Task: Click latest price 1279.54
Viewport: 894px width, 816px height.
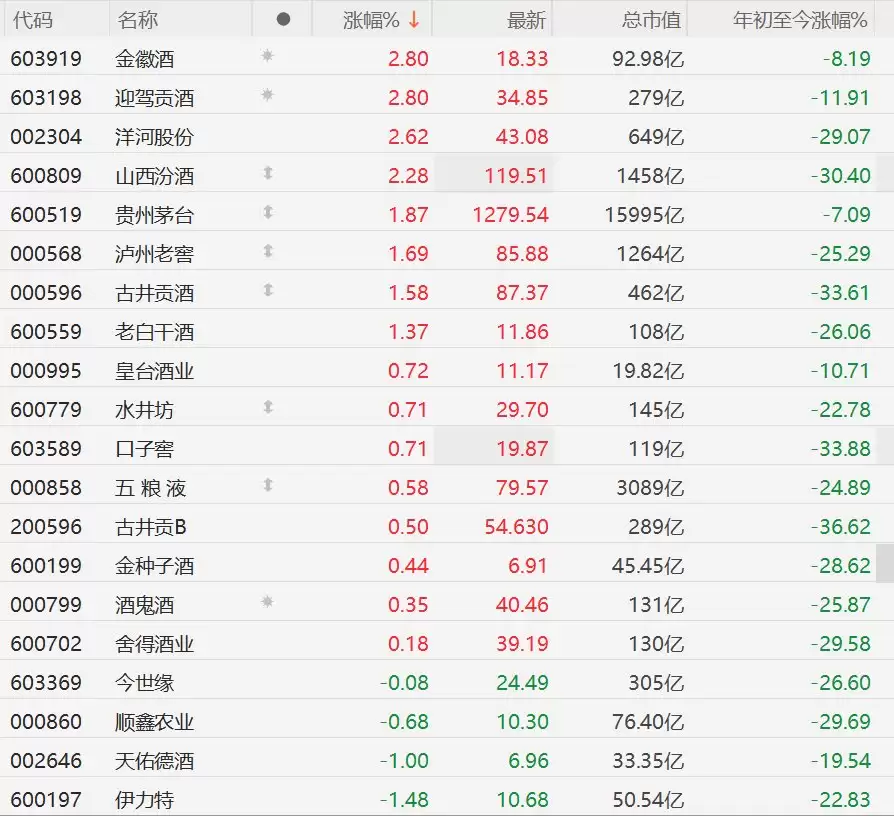Action: point(511,215)
